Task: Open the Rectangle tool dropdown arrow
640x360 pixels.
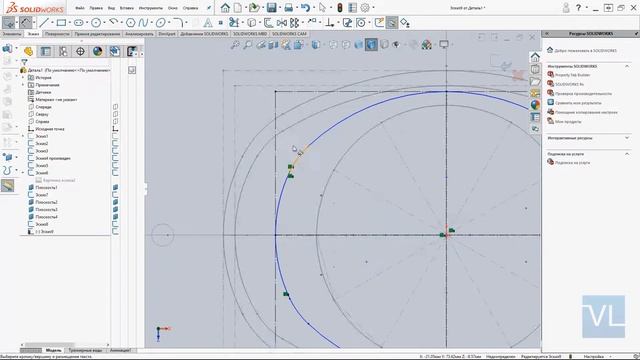Action: coord(69,23)
